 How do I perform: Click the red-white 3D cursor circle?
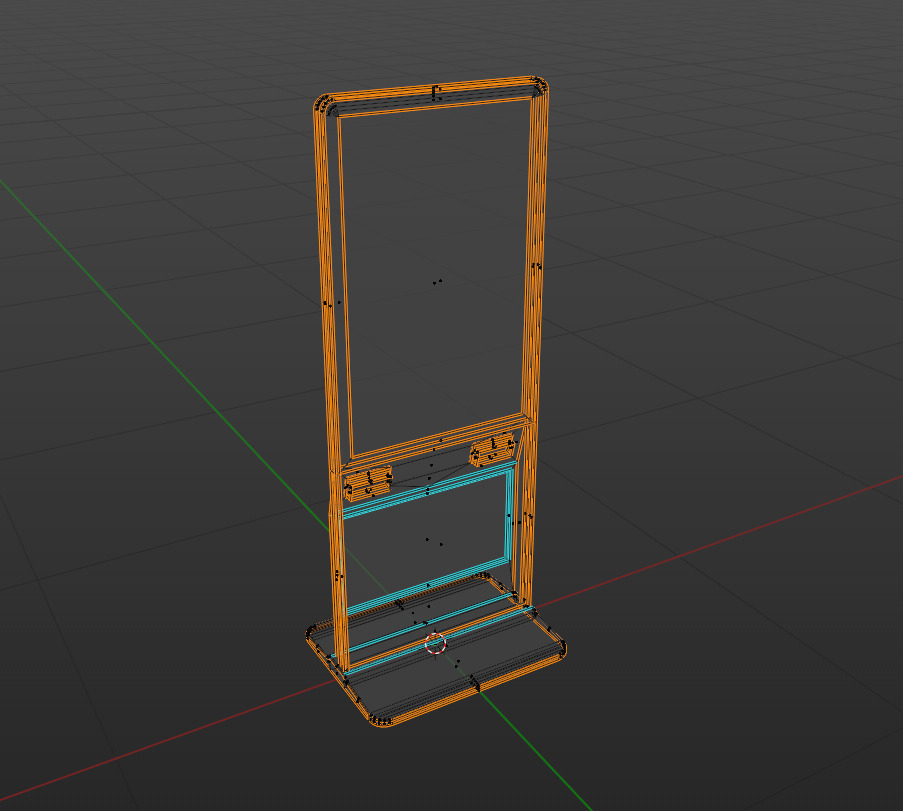tap(435, 643)
